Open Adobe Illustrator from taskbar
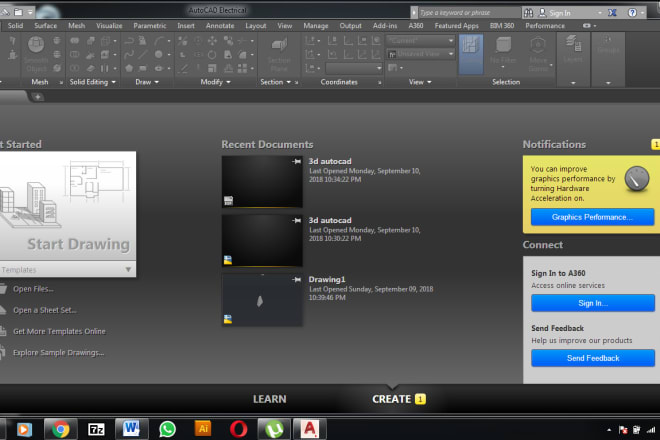 click(203, 429)
